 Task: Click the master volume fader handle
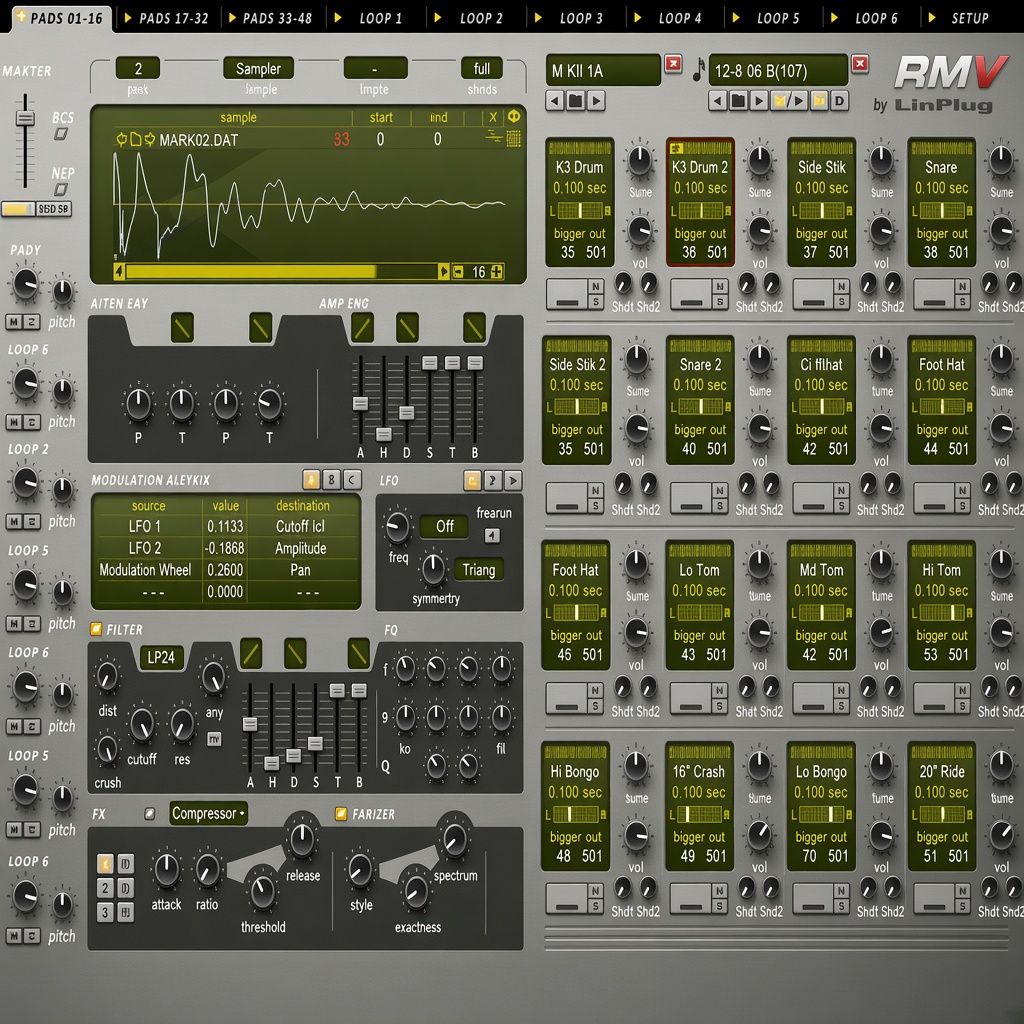coord(25,118)
